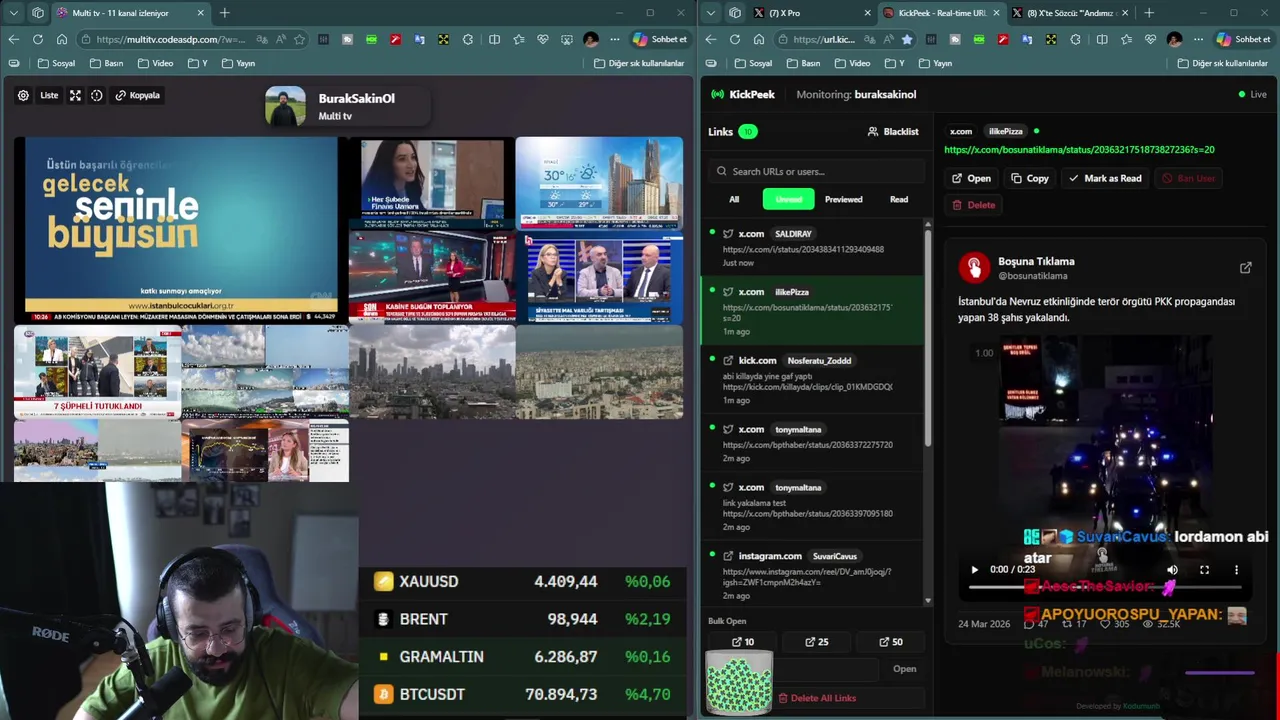
Task: Click Mark as Read
Action: click(x=1105, y=178)
